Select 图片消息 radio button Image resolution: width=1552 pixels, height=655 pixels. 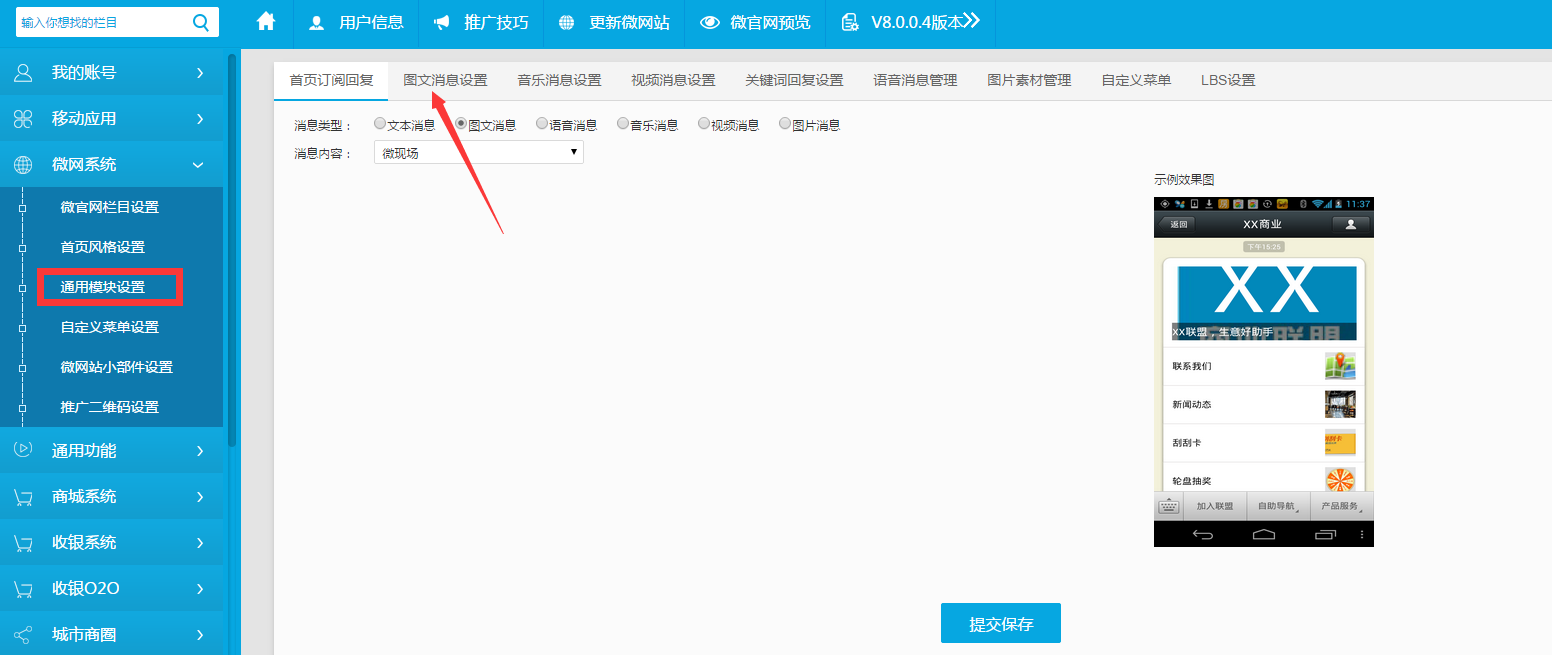[x=785, y=124]
